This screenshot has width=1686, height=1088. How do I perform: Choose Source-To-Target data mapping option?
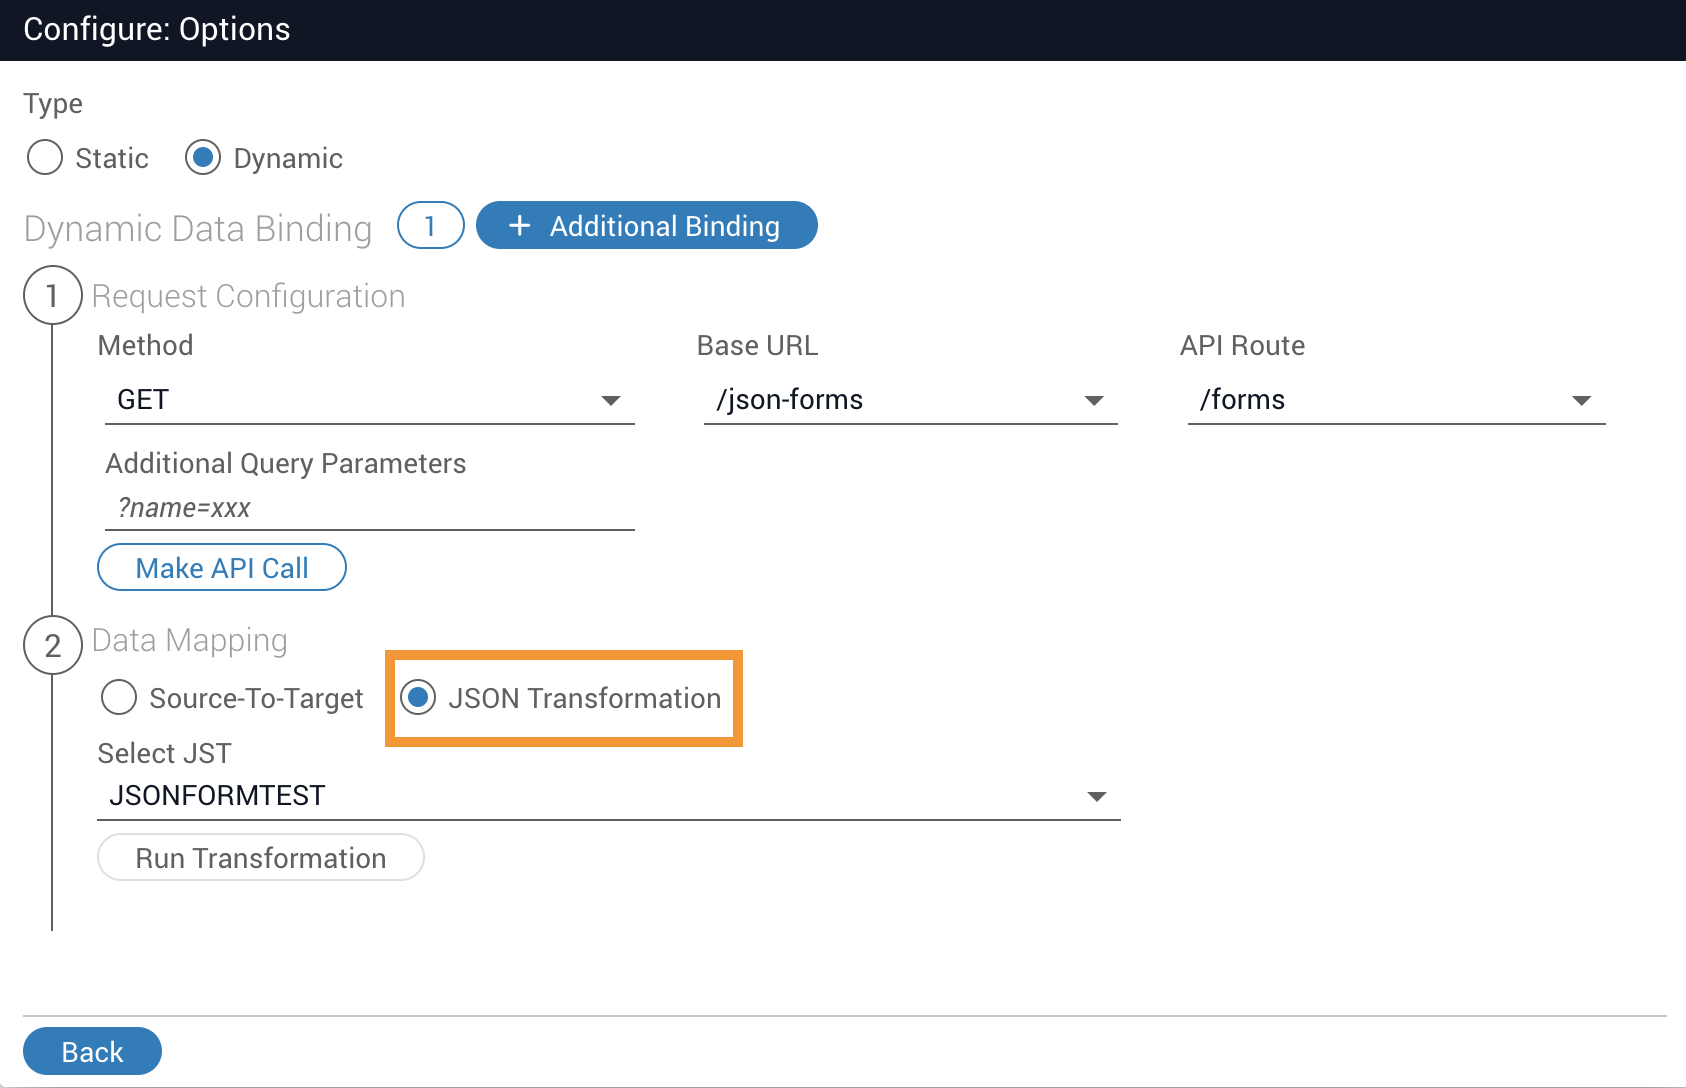(119, 698)
